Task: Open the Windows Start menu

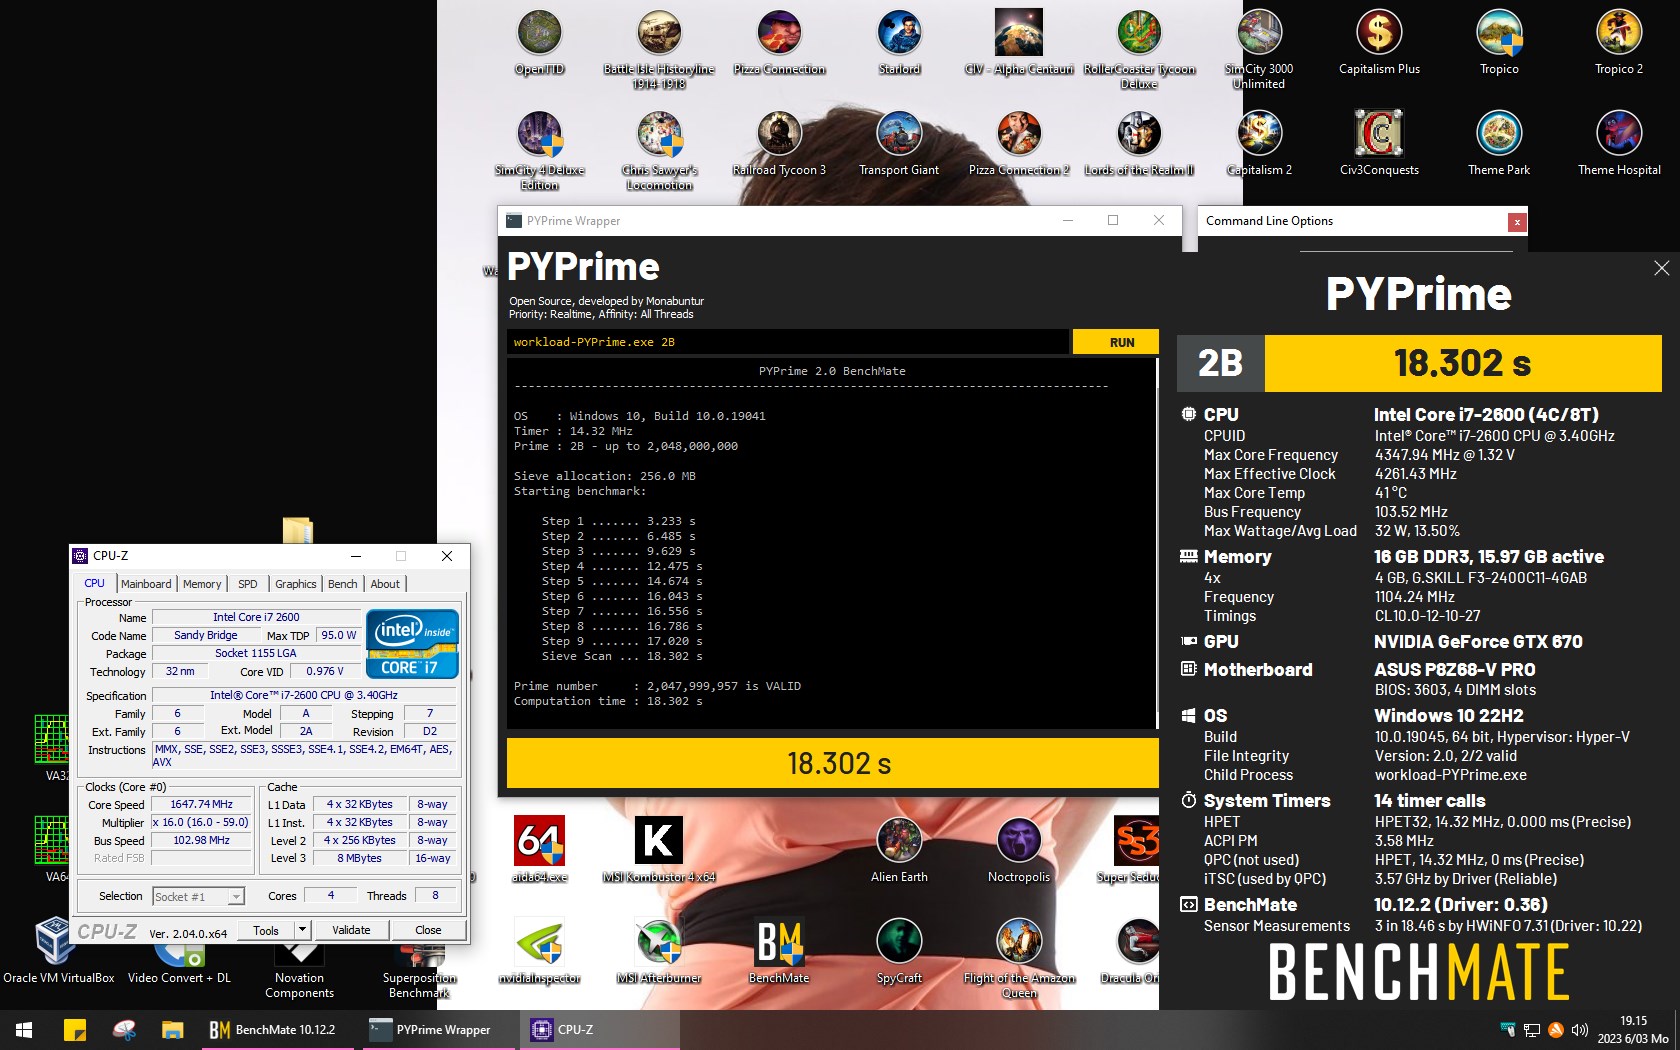Action: coord(24,1029)
